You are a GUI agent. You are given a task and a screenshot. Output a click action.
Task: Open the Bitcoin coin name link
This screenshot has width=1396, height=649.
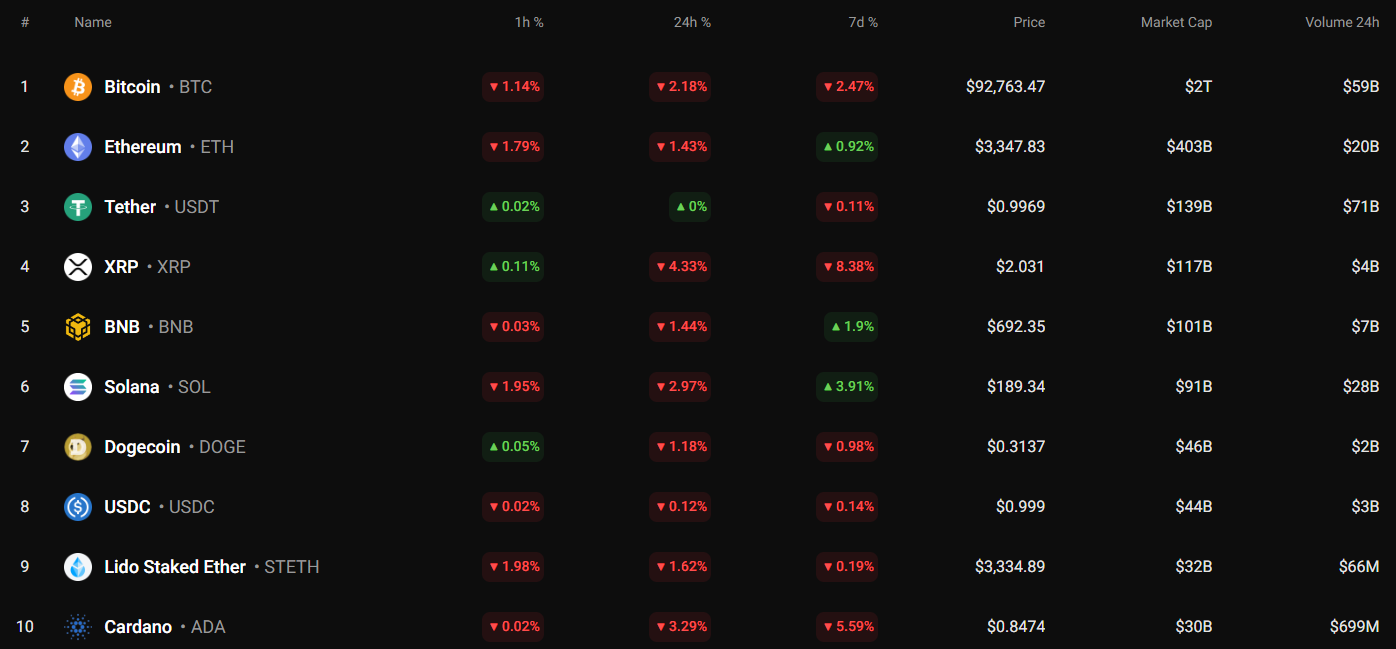(132, 87)
